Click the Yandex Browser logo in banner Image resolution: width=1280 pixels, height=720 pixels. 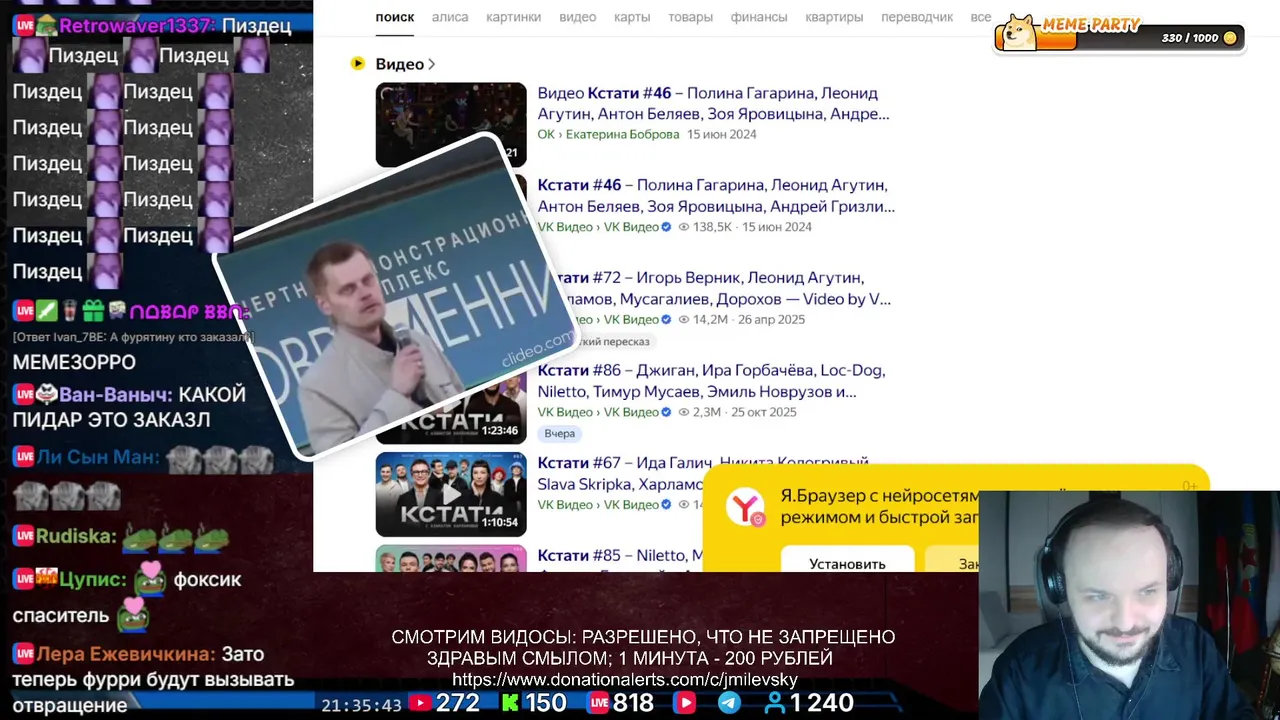pyautogui.click(x=745, y=507)
